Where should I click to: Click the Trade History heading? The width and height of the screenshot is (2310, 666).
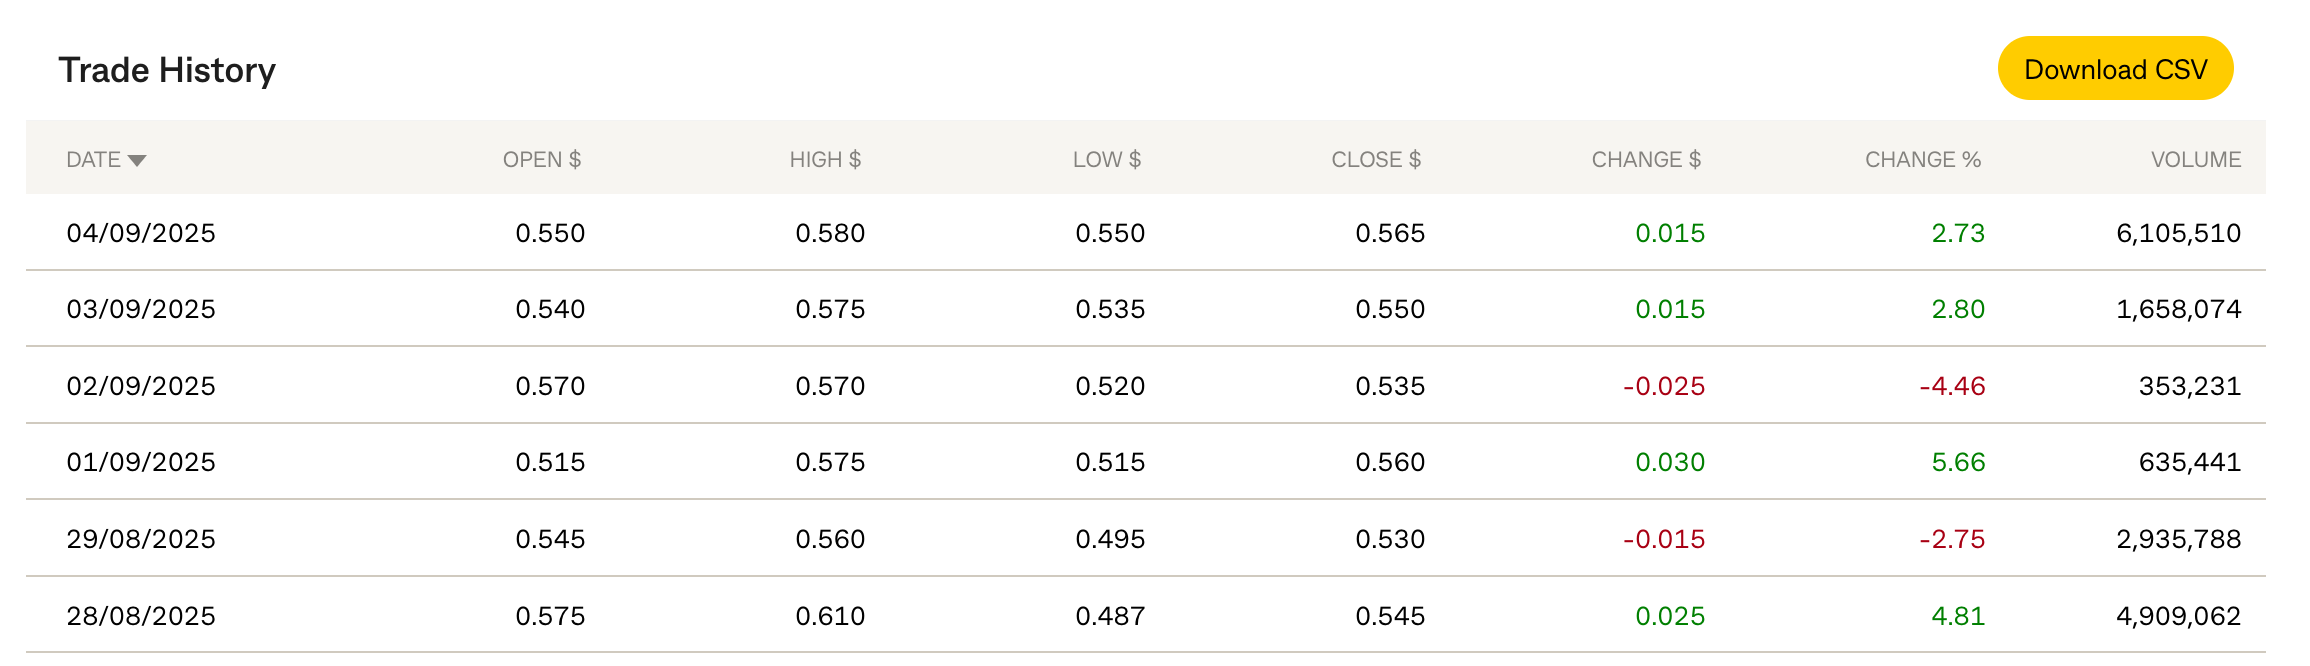(167, 70)
